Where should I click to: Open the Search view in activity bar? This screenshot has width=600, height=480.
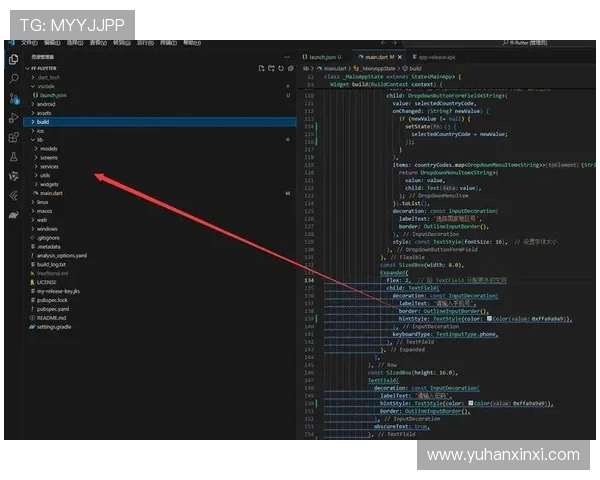coord(13,78)
